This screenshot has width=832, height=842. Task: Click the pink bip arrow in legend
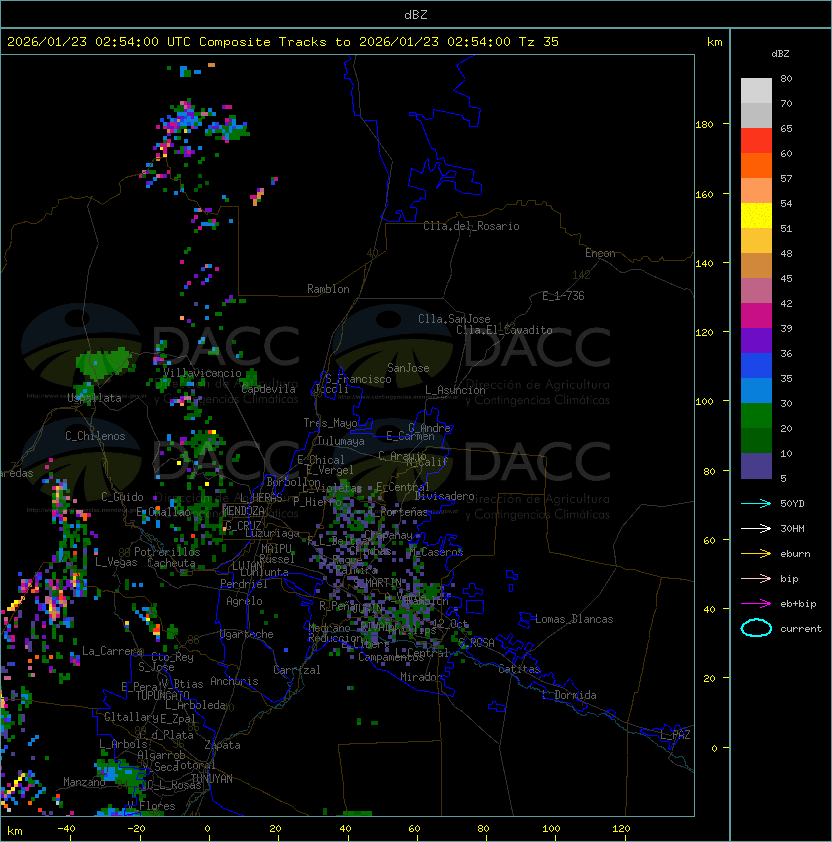coord(756,579)
